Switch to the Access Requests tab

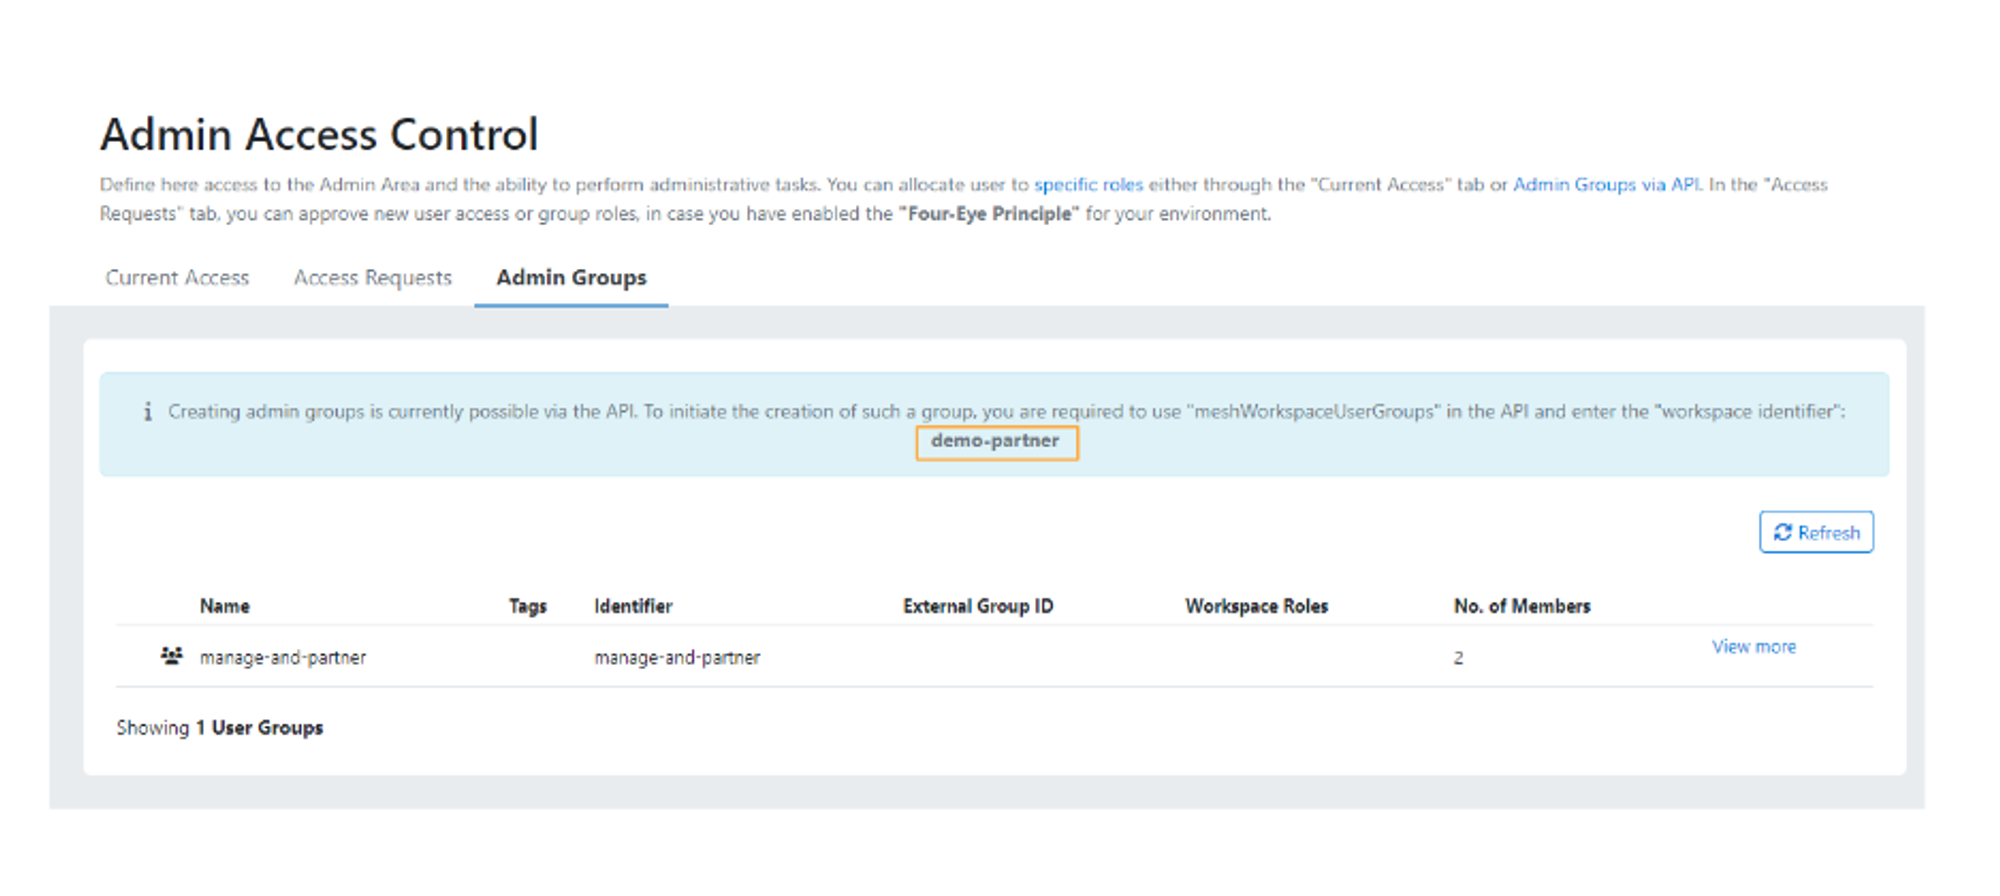[x=372, y=278]
